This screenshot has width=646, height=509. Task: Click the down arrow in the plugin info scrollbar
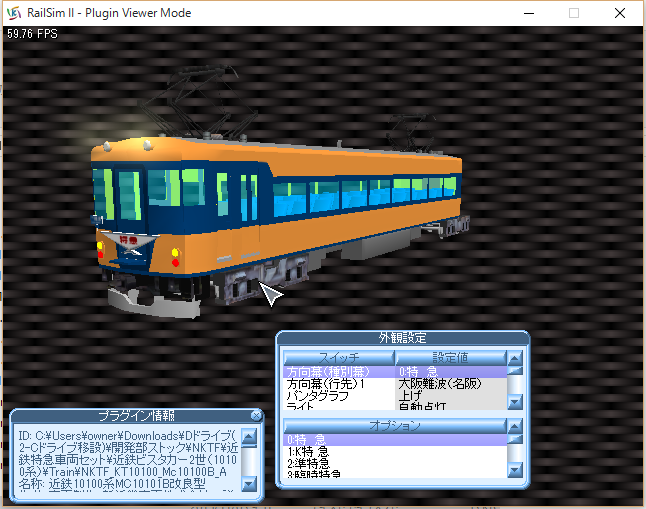pos(249,484)
